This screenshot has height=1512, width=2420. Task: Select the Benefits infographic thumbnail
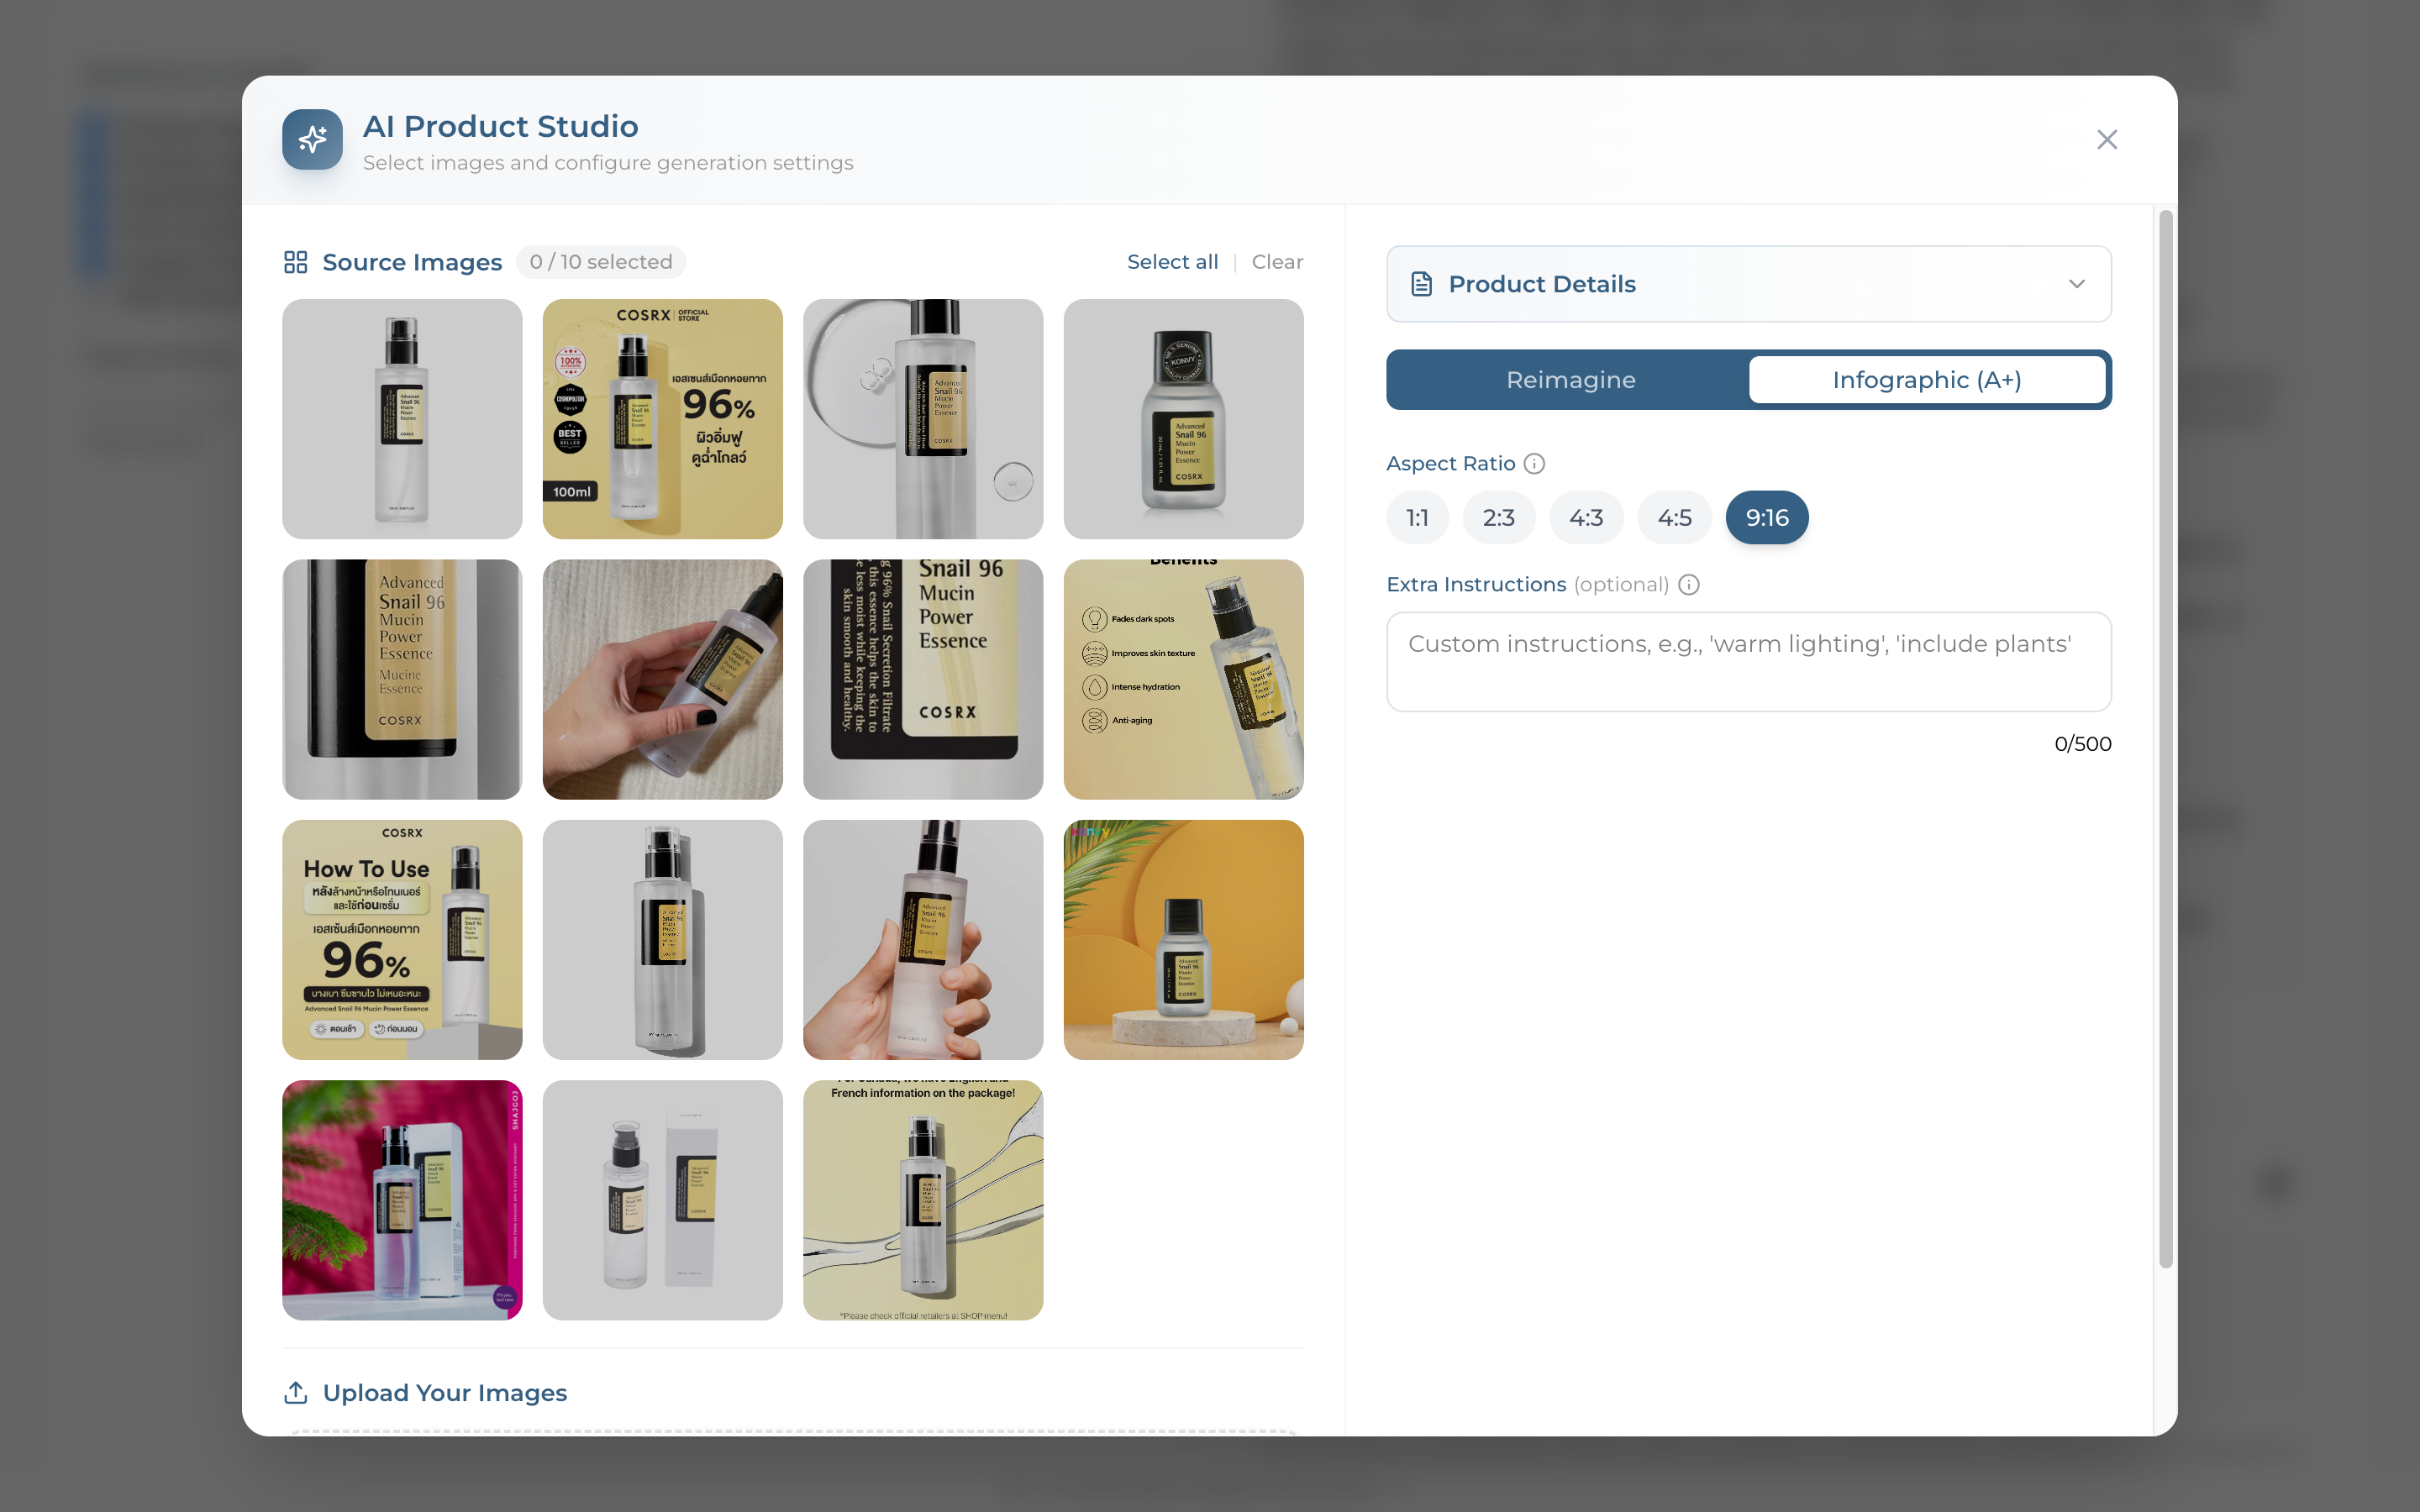click(x=1184, y=680)
